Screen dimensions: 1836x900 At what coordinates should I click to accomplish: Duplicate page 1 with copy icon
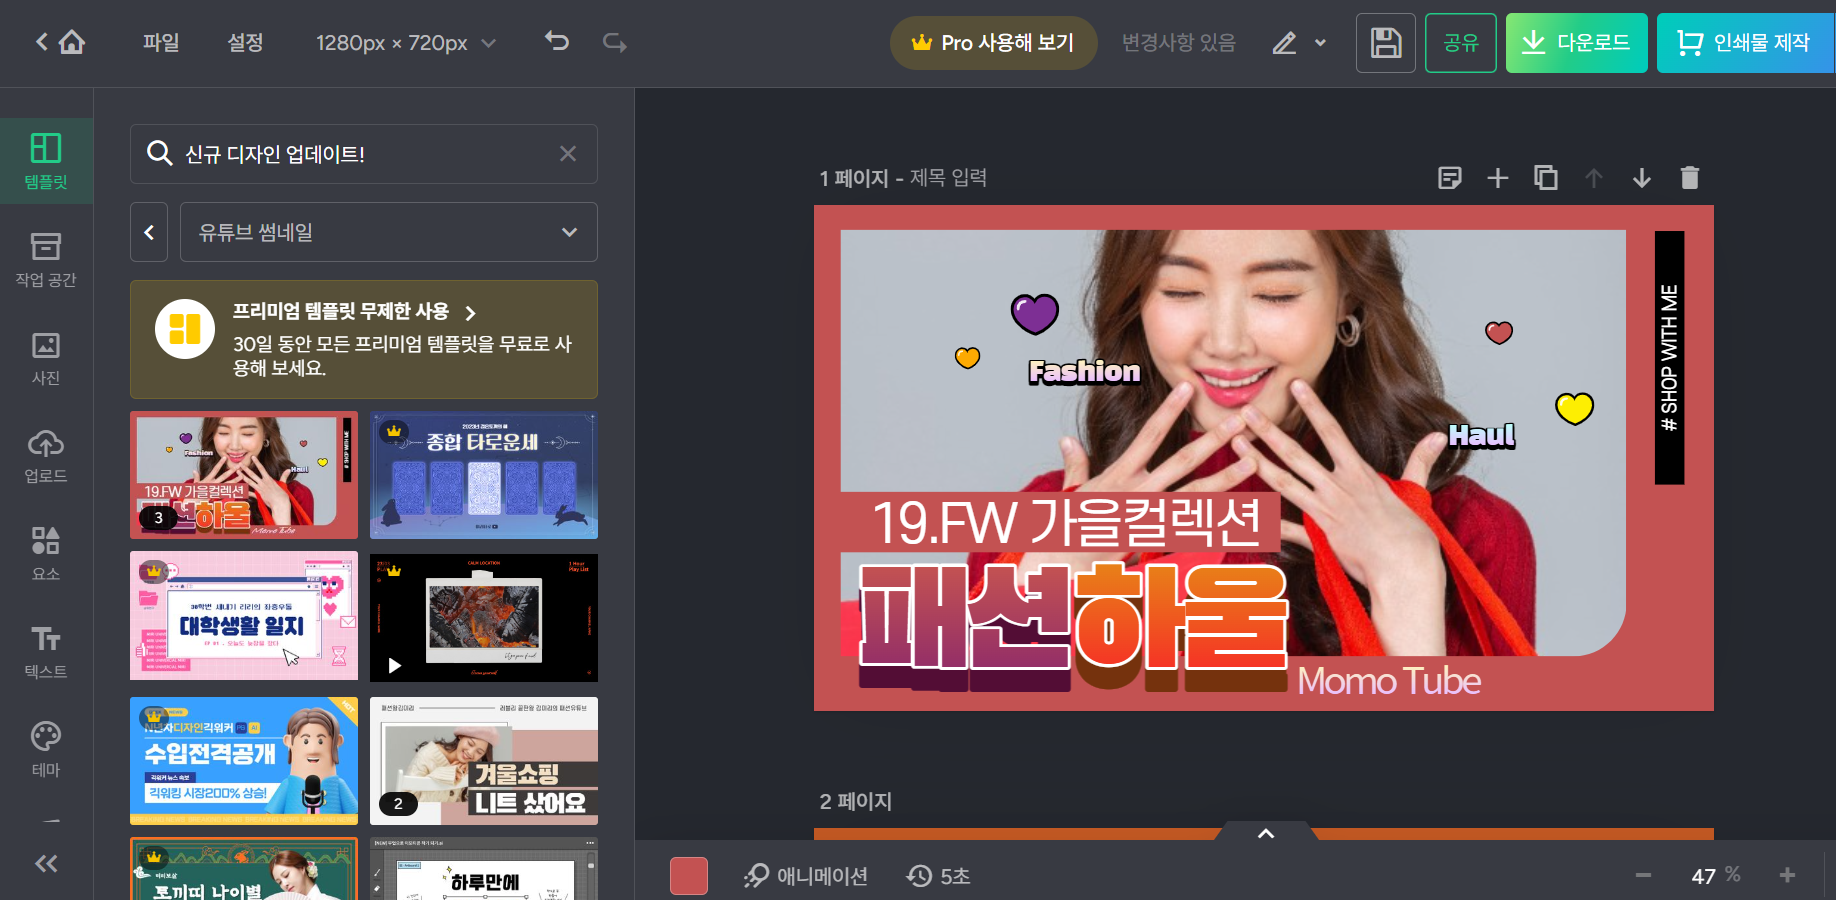(1546, 178)
